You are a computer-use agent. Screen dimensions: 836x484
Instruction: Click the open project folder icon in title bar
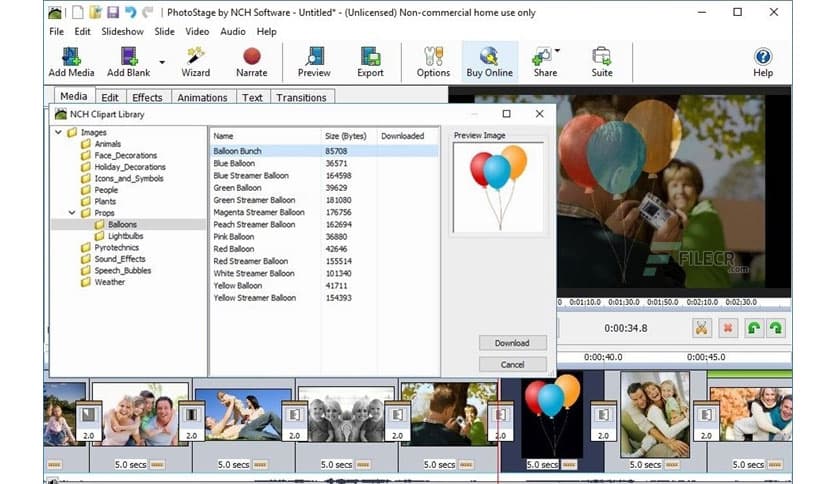[x=95, y=12]
